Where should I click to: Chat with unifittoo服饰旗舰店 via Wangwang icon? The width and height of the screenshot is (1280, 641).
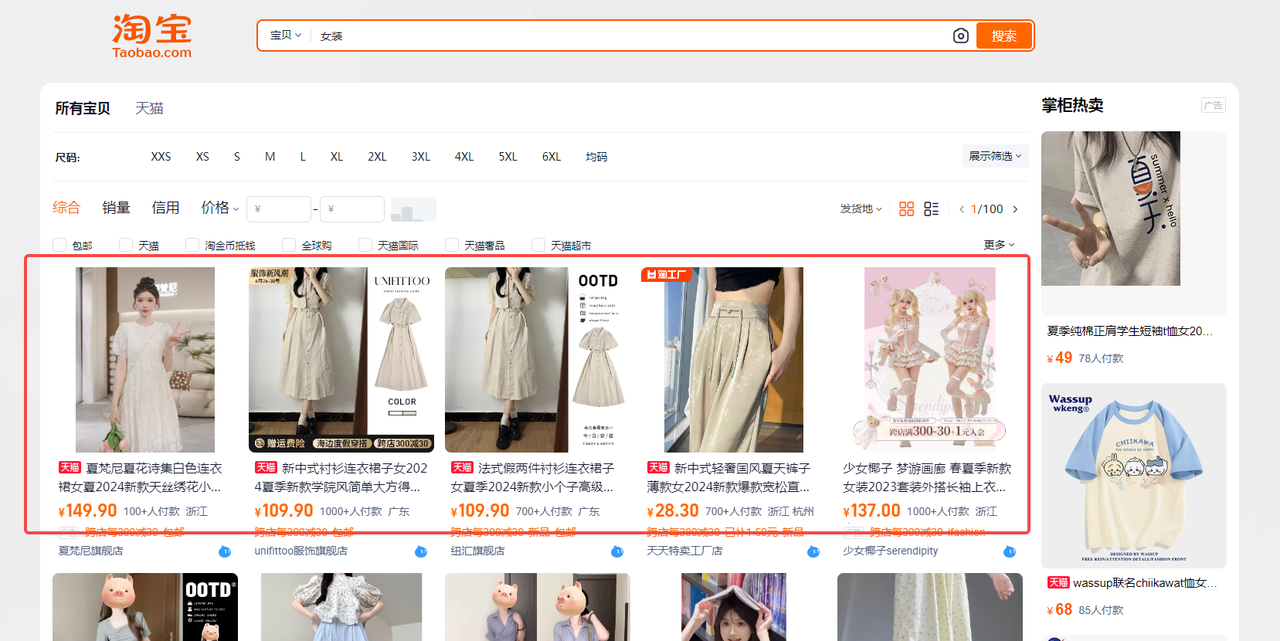421,551
